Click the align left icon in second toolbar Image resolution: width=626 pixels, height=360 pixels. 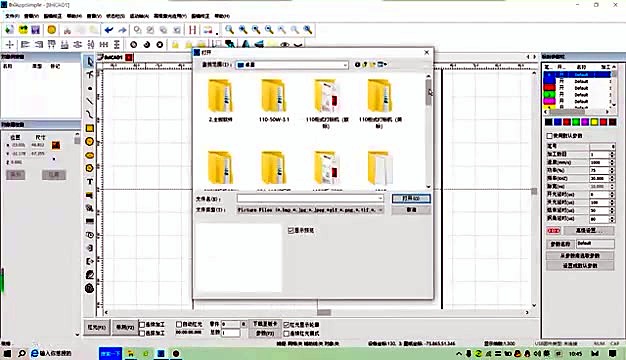25,44
